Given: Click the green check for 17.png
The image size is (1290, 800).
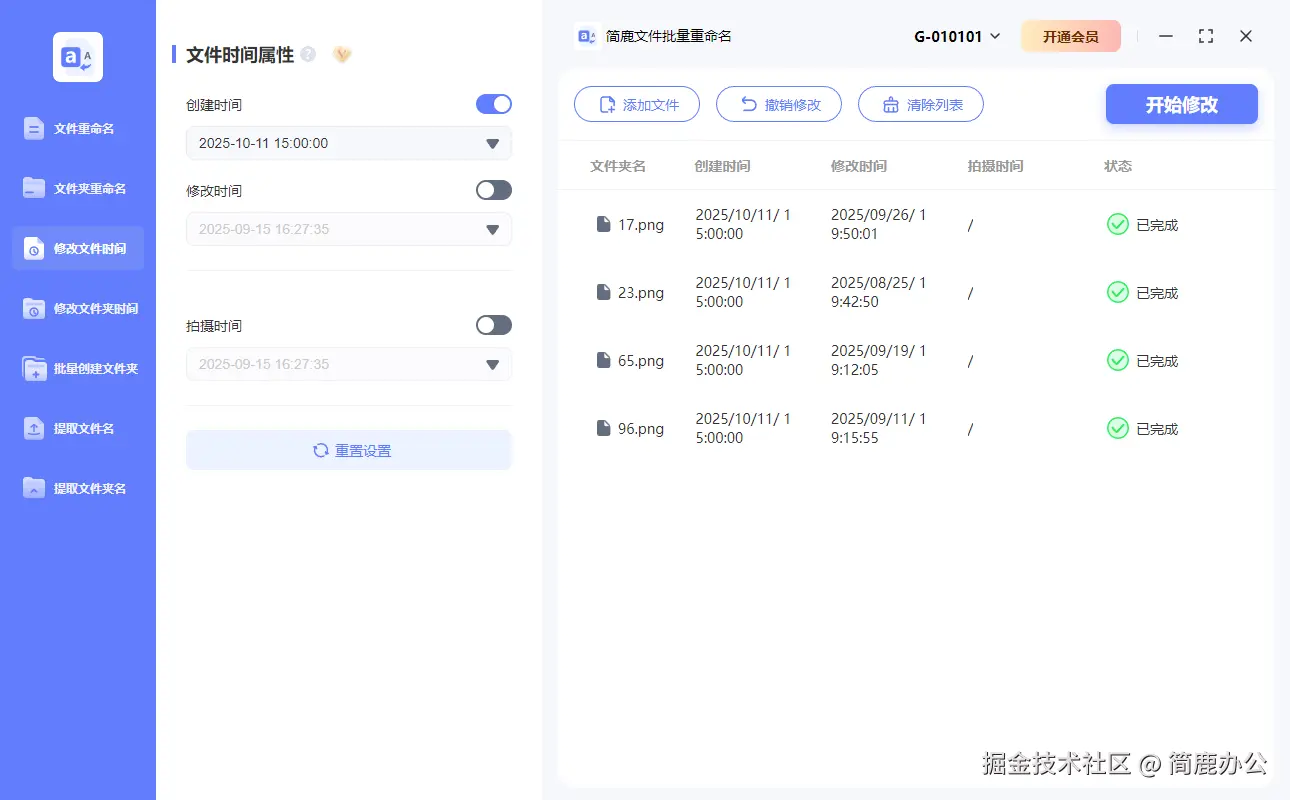Looking at the screenshot, I should (1118, 224).
